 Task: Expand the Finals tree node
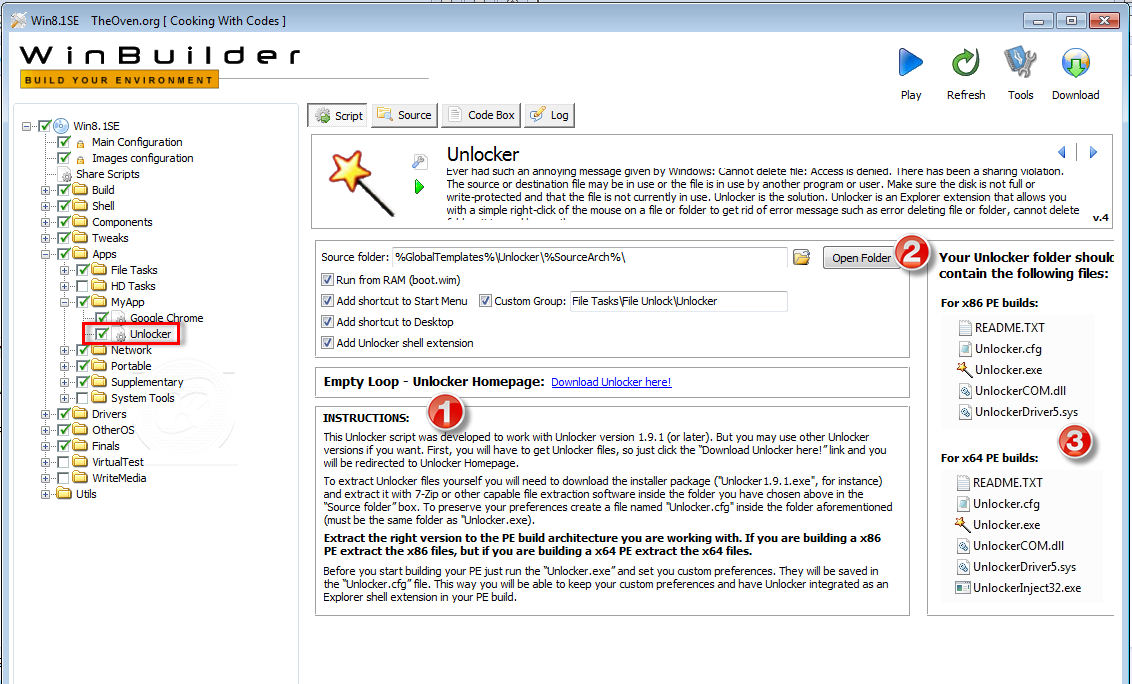45,446
